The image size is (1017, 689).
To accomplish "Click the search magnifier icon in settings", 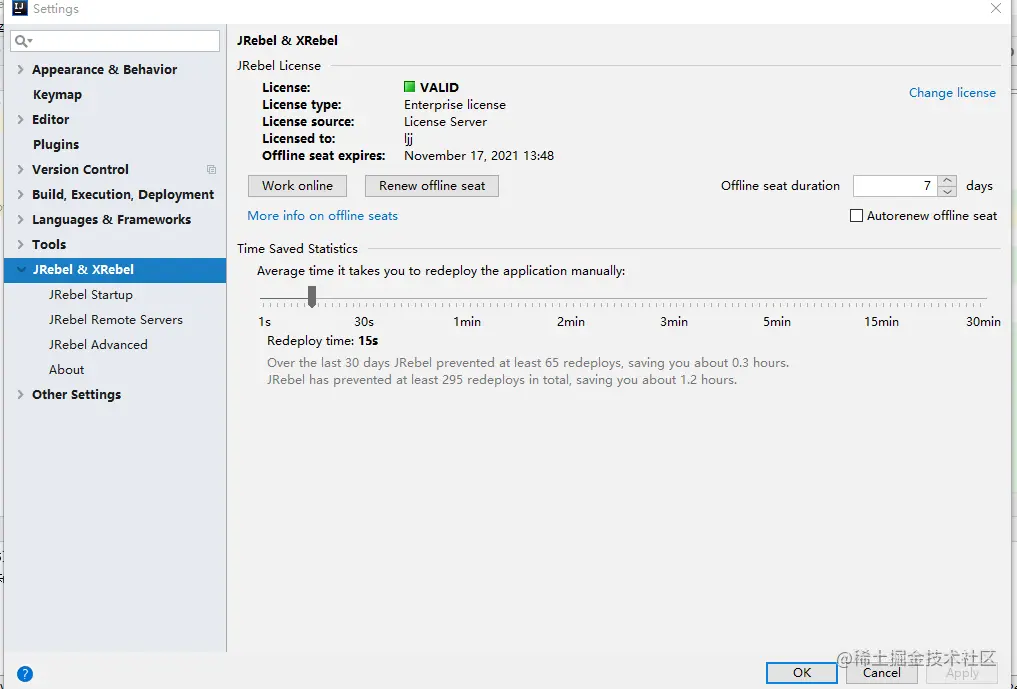I will pyautogui.click(x=23, y=42).
